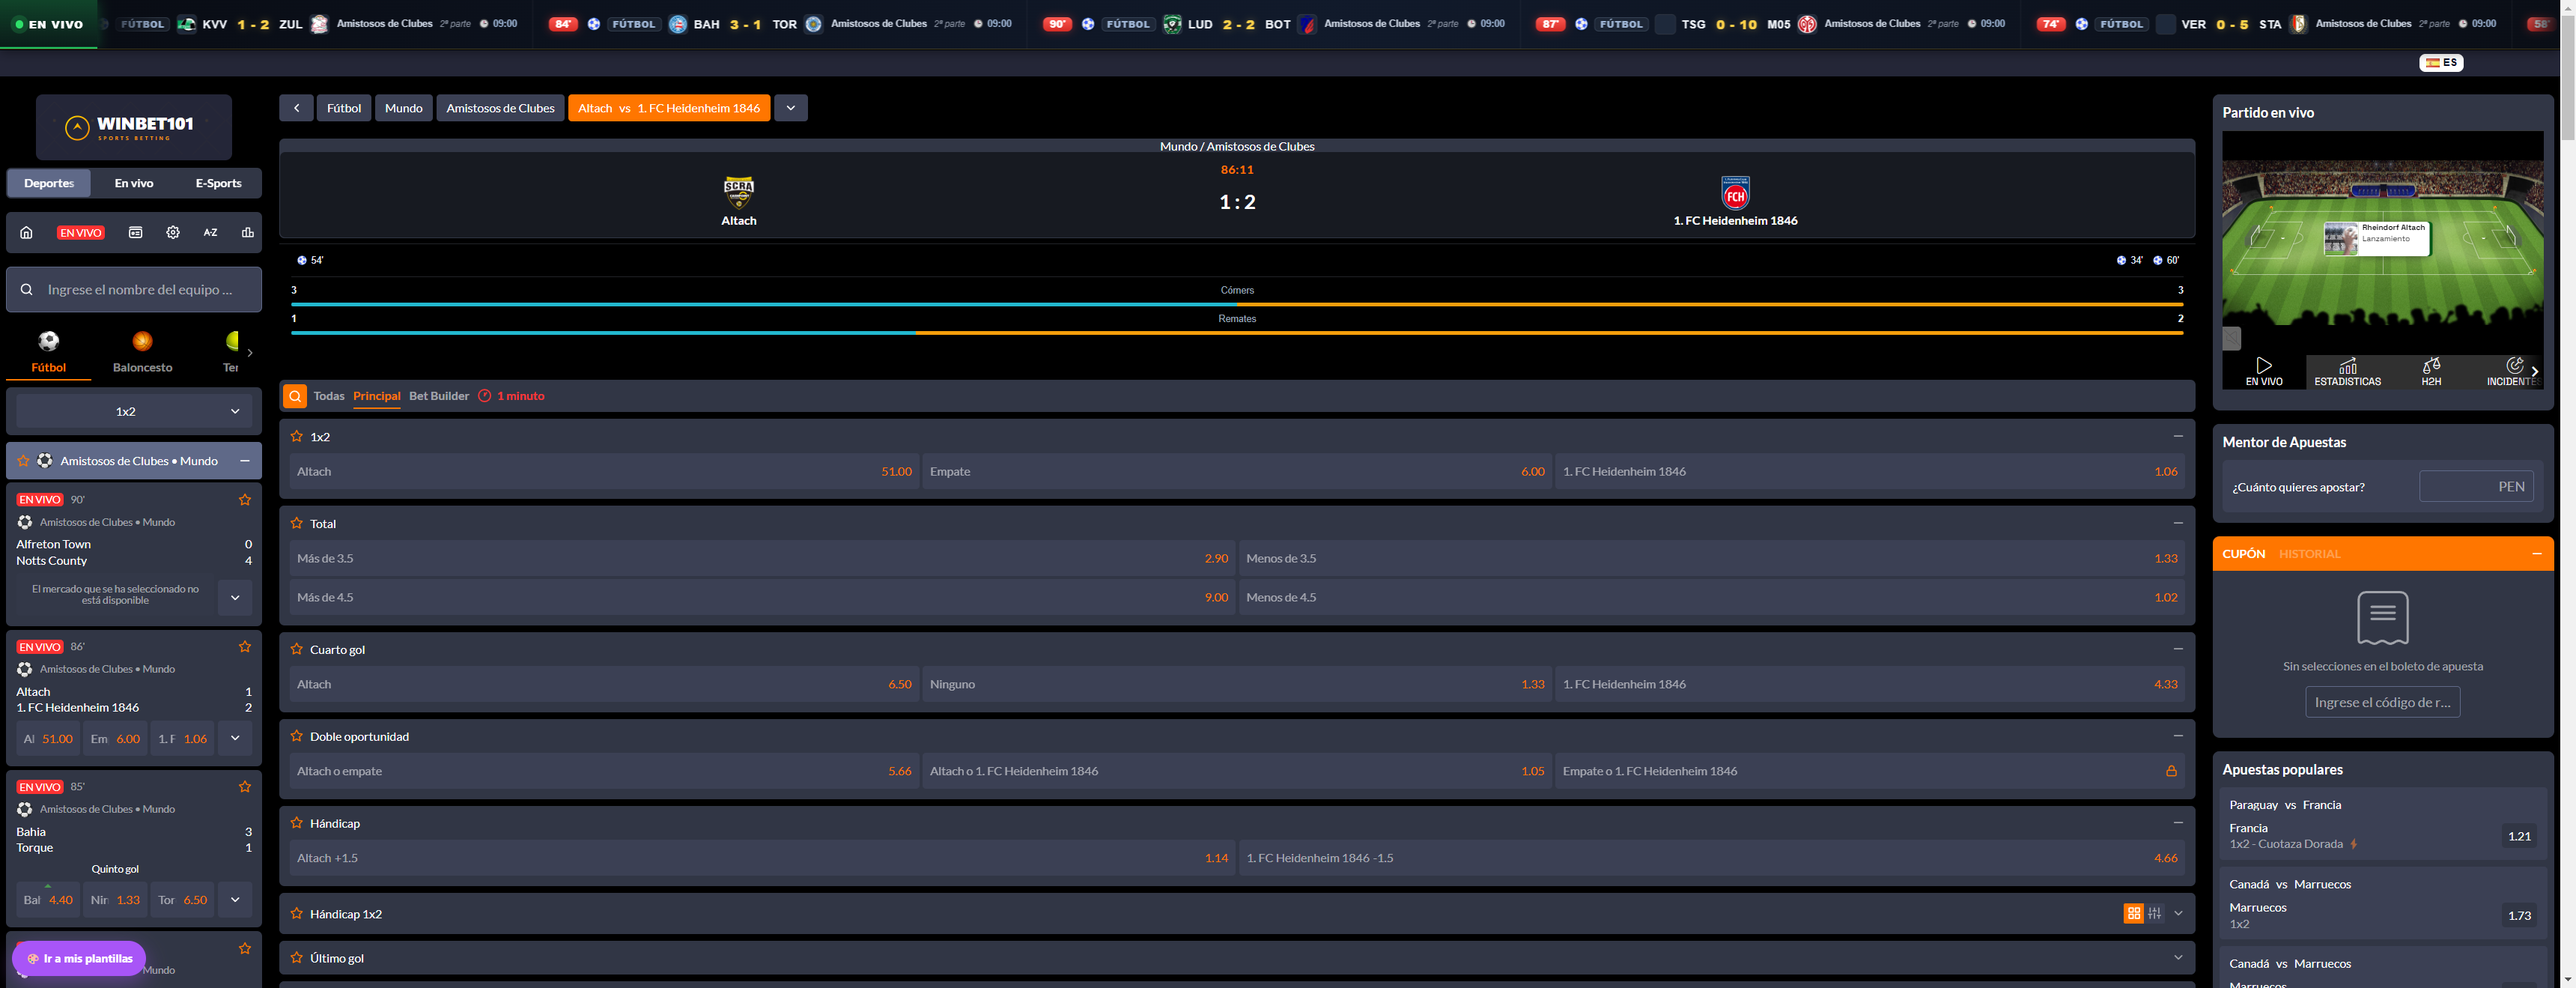Screen dimensions: 2576x988
Task: Change language with the ES flag button
Action: (2441, 62)
